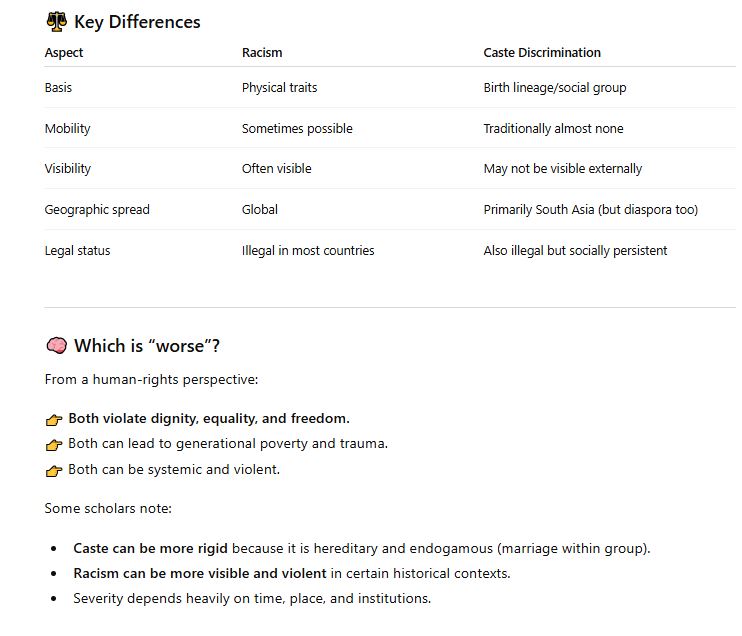Click pointing hand icon beside 'generational poverty' line
The height and width of the screenshot is (636, 742).
point(54,444)
